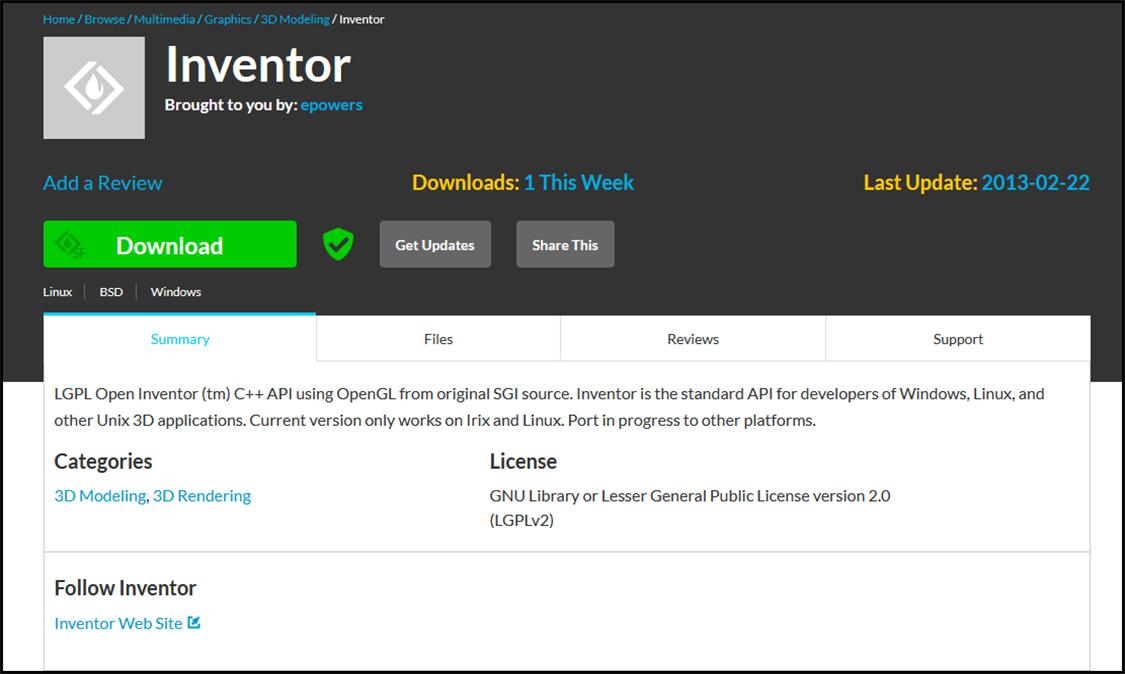Click the Share This button
1125x674 pixels.
coord(565,244)
